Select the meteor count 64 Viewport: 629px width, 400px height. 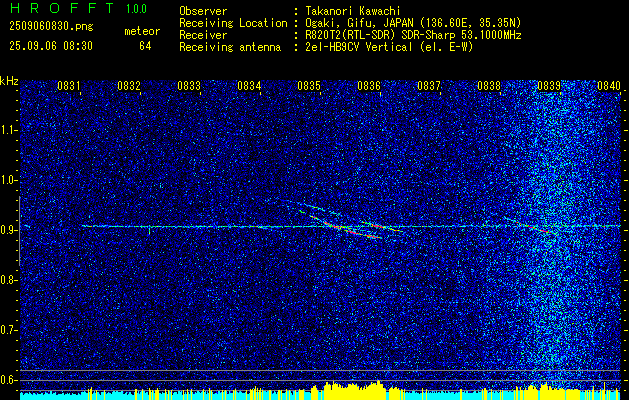(x=145, y=46)
